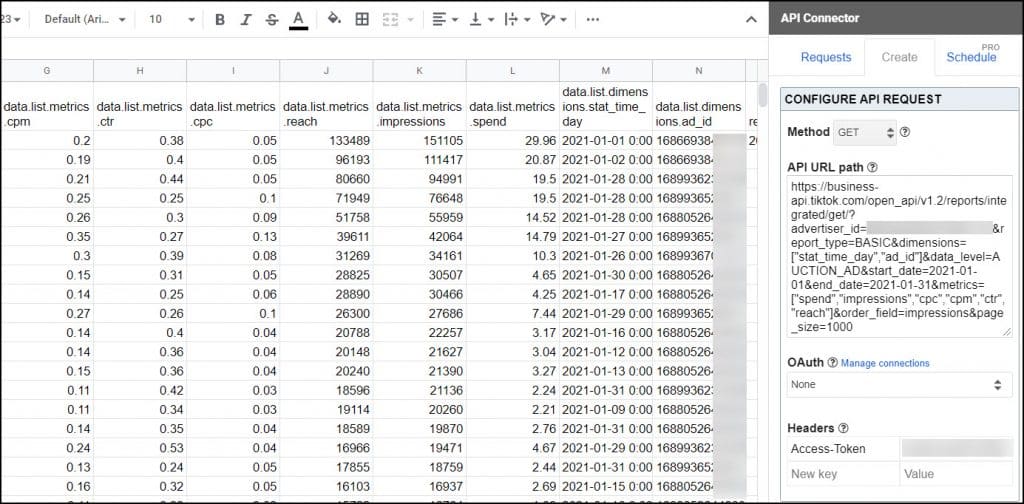Click the header Value field
The image size is (1024, 504).
(x=956, y=474)
